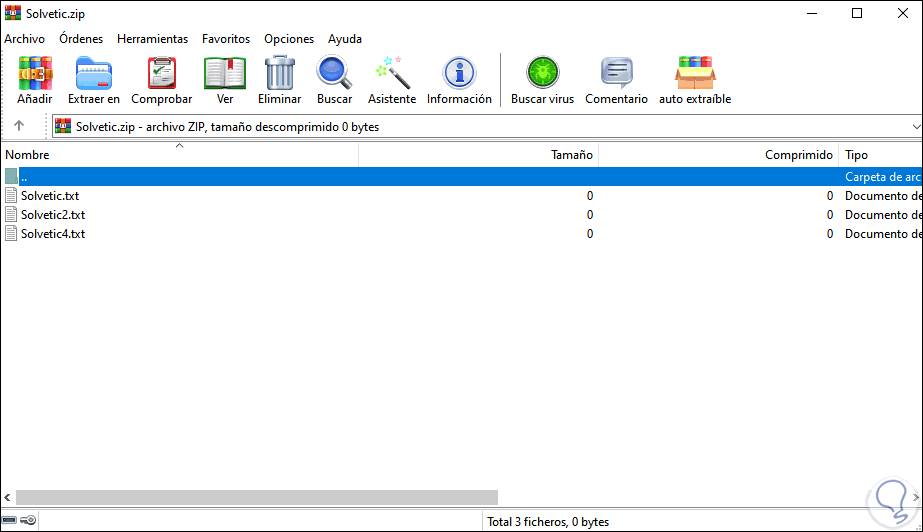Expand the address bar dropdown arrow
The width and height of the screenshot is (923, 532).
(916, 127)
